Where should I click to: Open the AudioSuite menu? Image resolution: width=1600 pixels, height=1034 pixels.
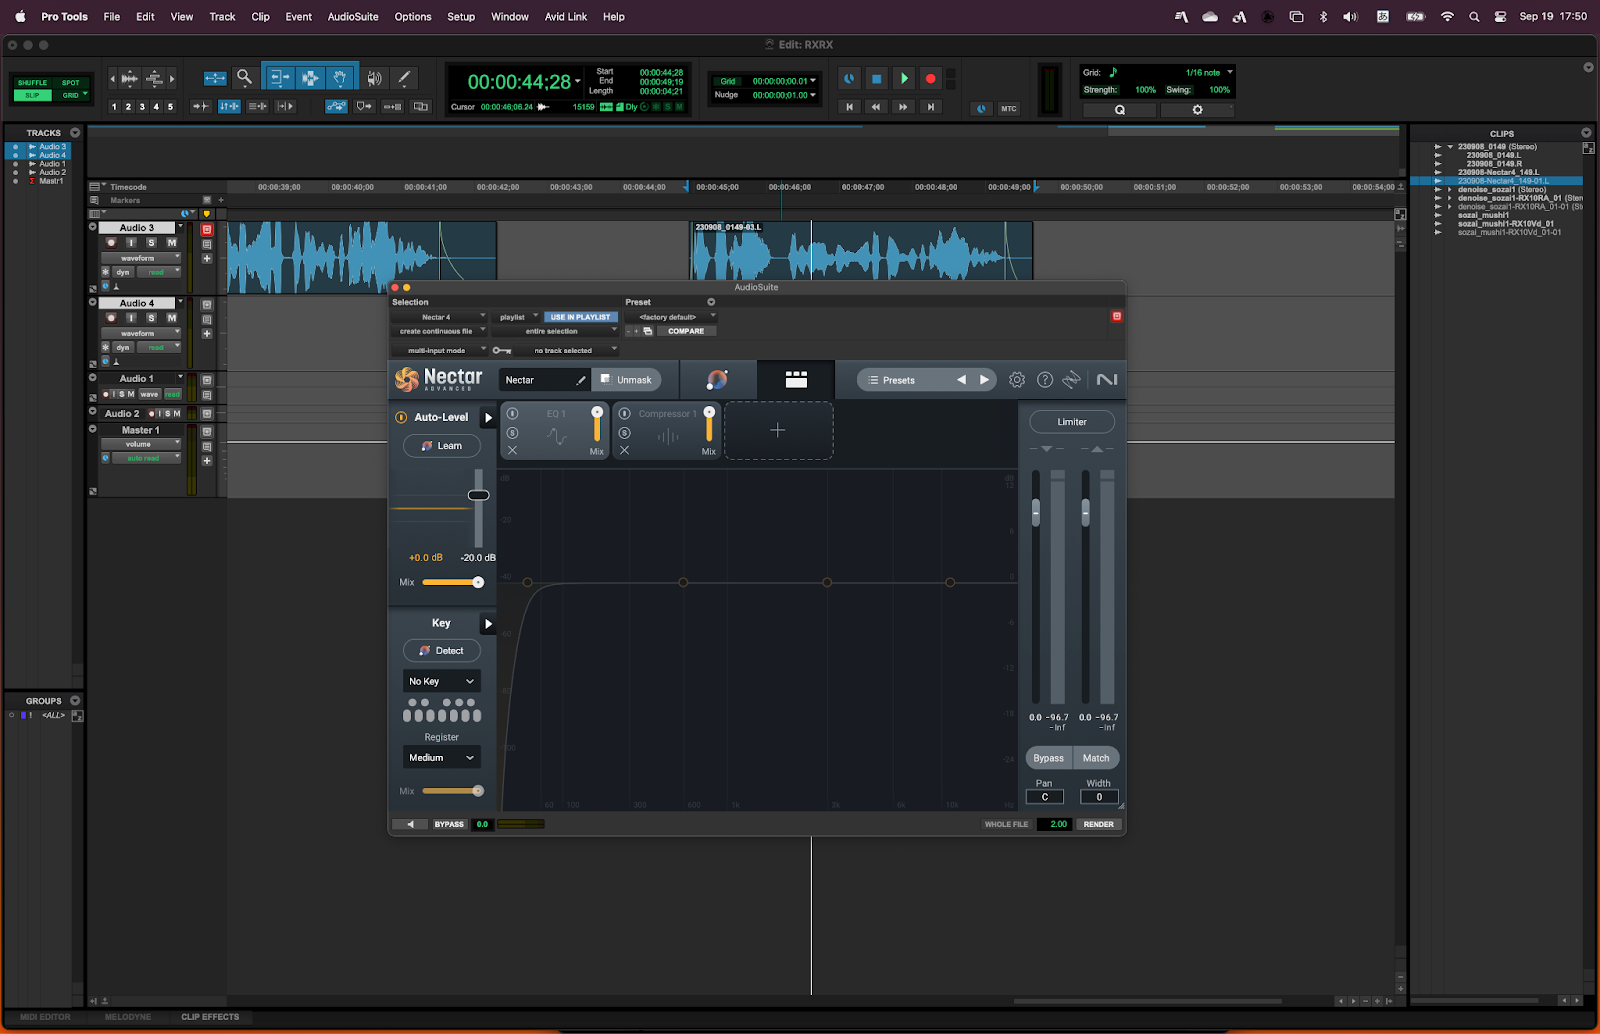[x=353, y=17]
